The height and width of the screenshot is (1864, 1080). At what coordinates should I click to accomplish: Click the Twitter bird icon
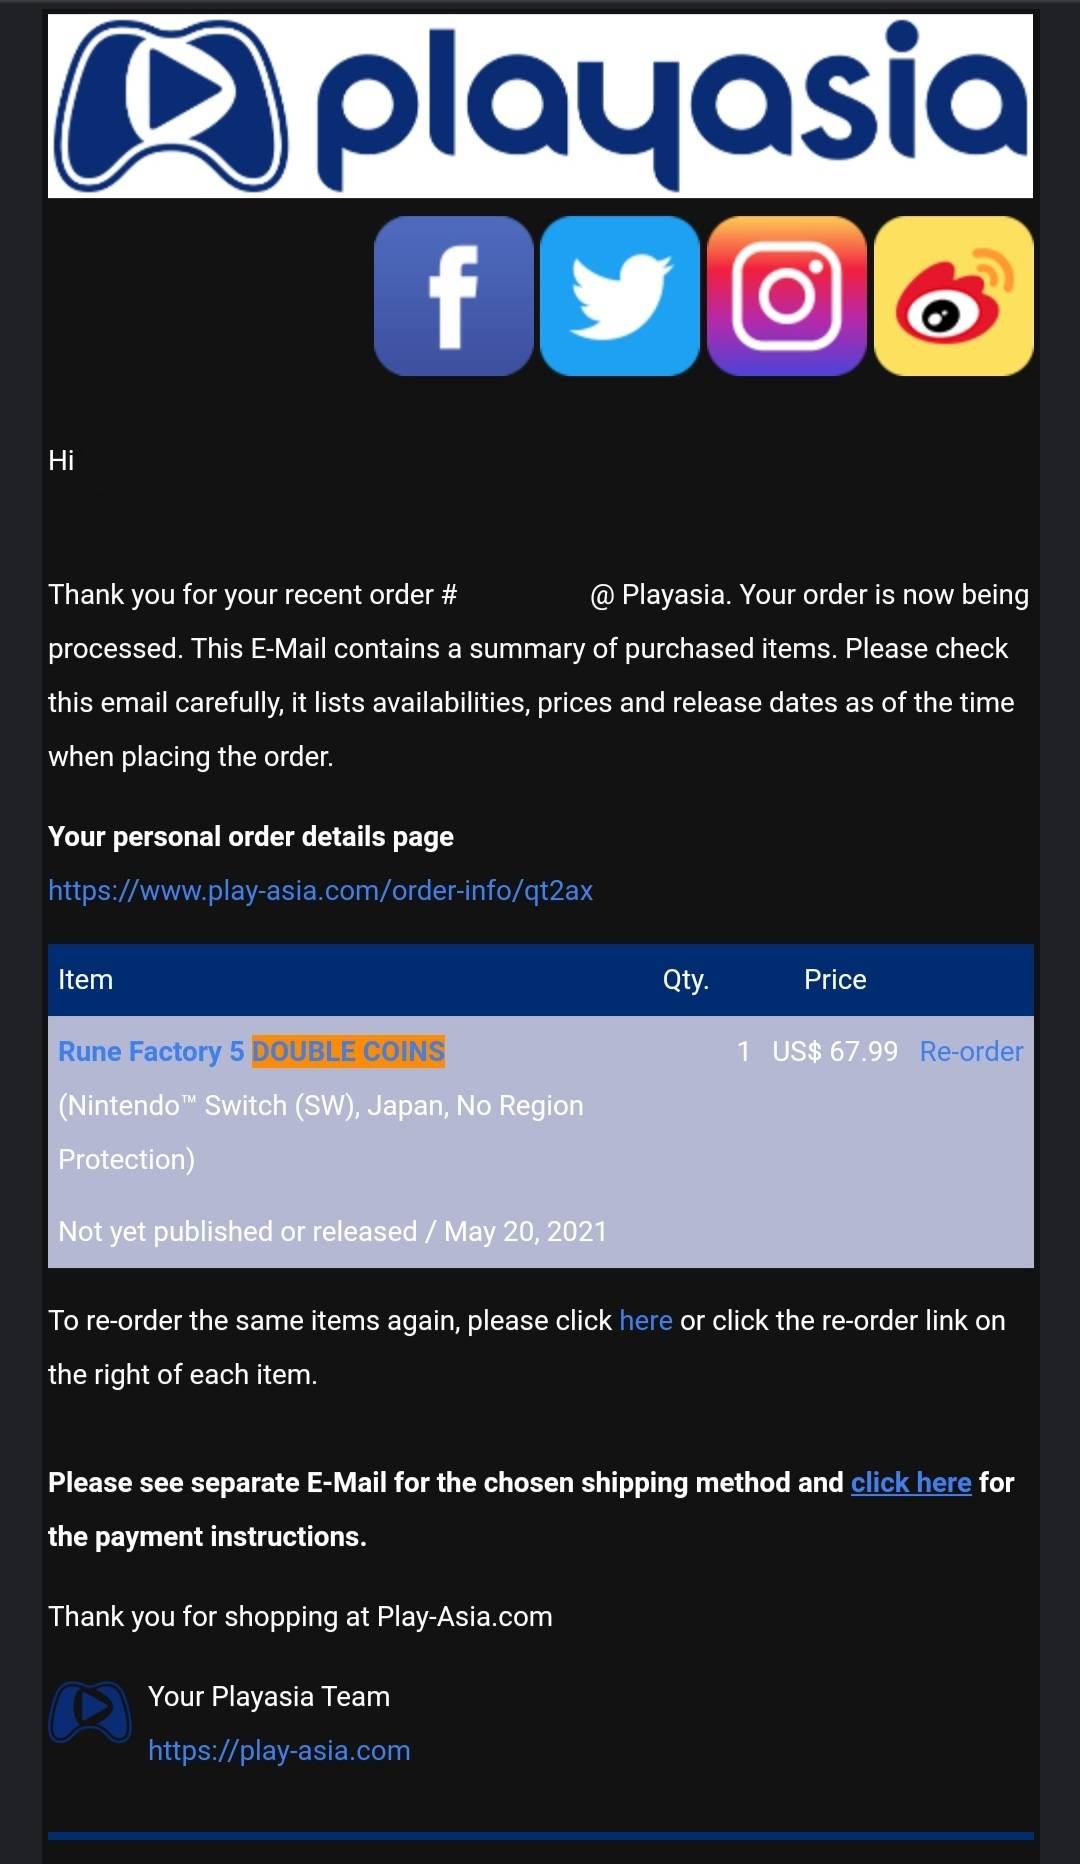620,296
